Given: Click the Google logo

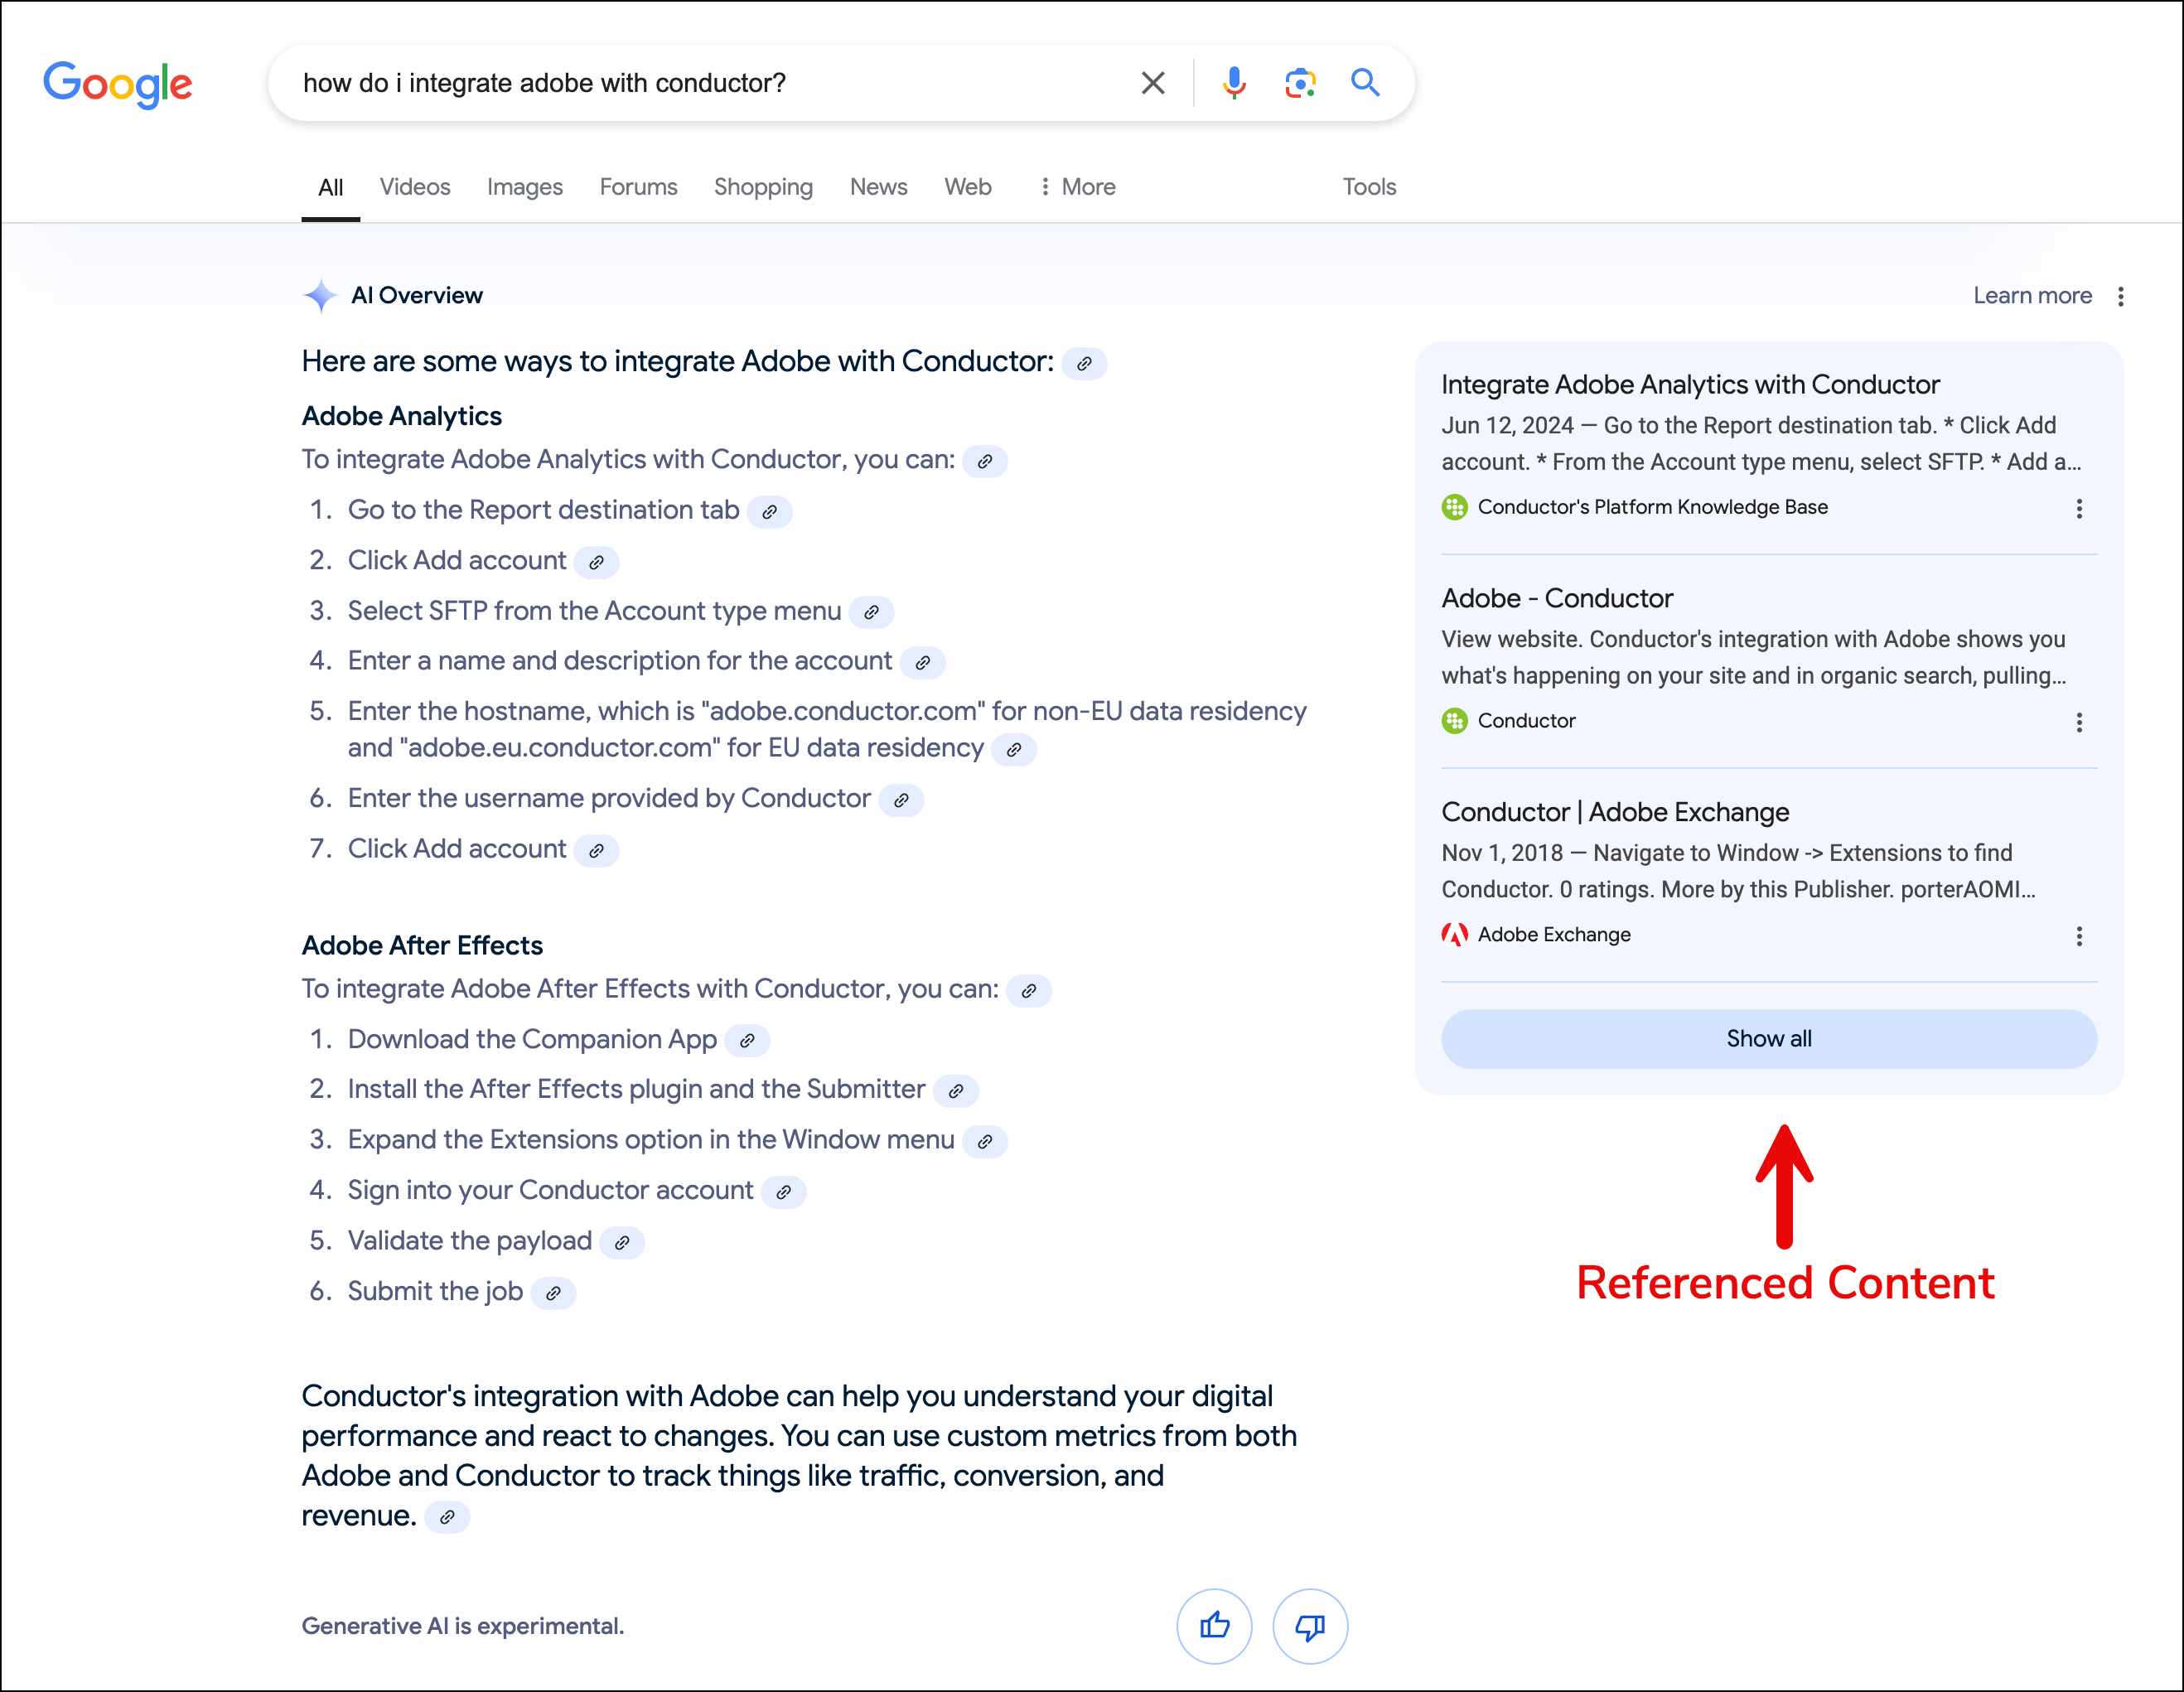Looking at the screenshot, I should click(x=118, y=85).
